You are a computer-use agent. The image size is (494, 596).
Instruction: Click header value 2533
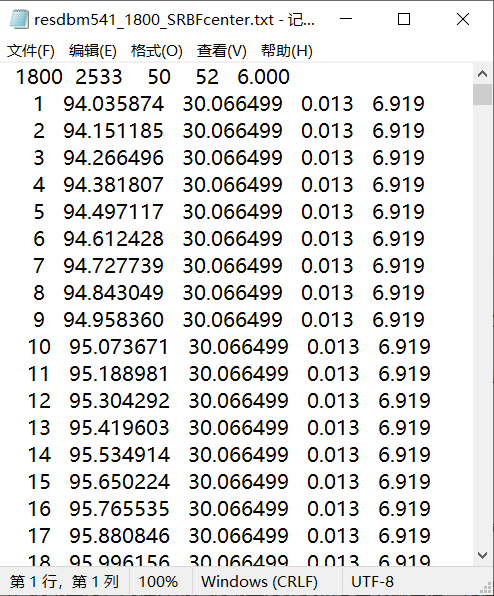pyautogui.click(x=98, y=77)
